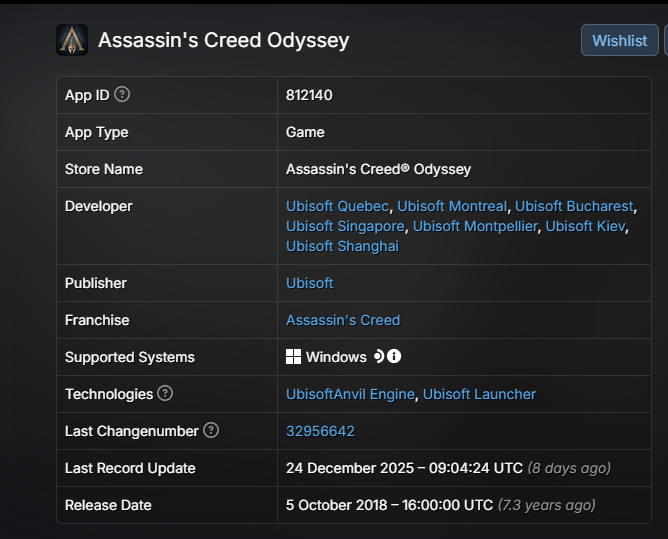Viewport: 668px width, 539px height.
Task: Open the Assassin's Creed franchise link
Action: tap(343, 320)
